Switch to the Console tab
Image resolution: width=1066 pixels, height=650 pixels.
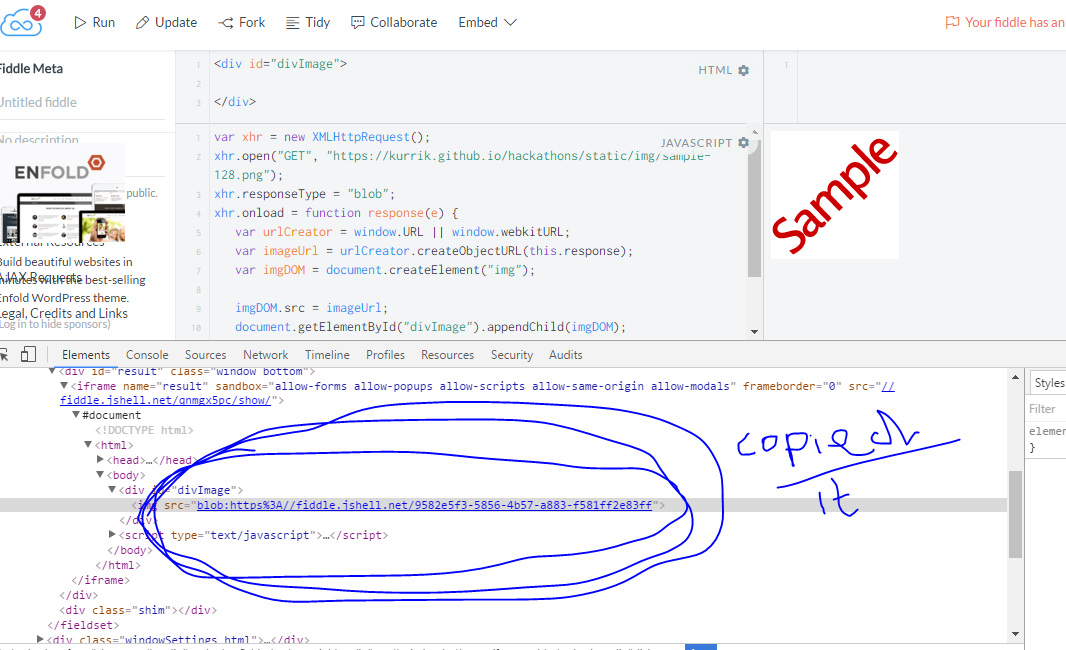[x=147, y=355]
